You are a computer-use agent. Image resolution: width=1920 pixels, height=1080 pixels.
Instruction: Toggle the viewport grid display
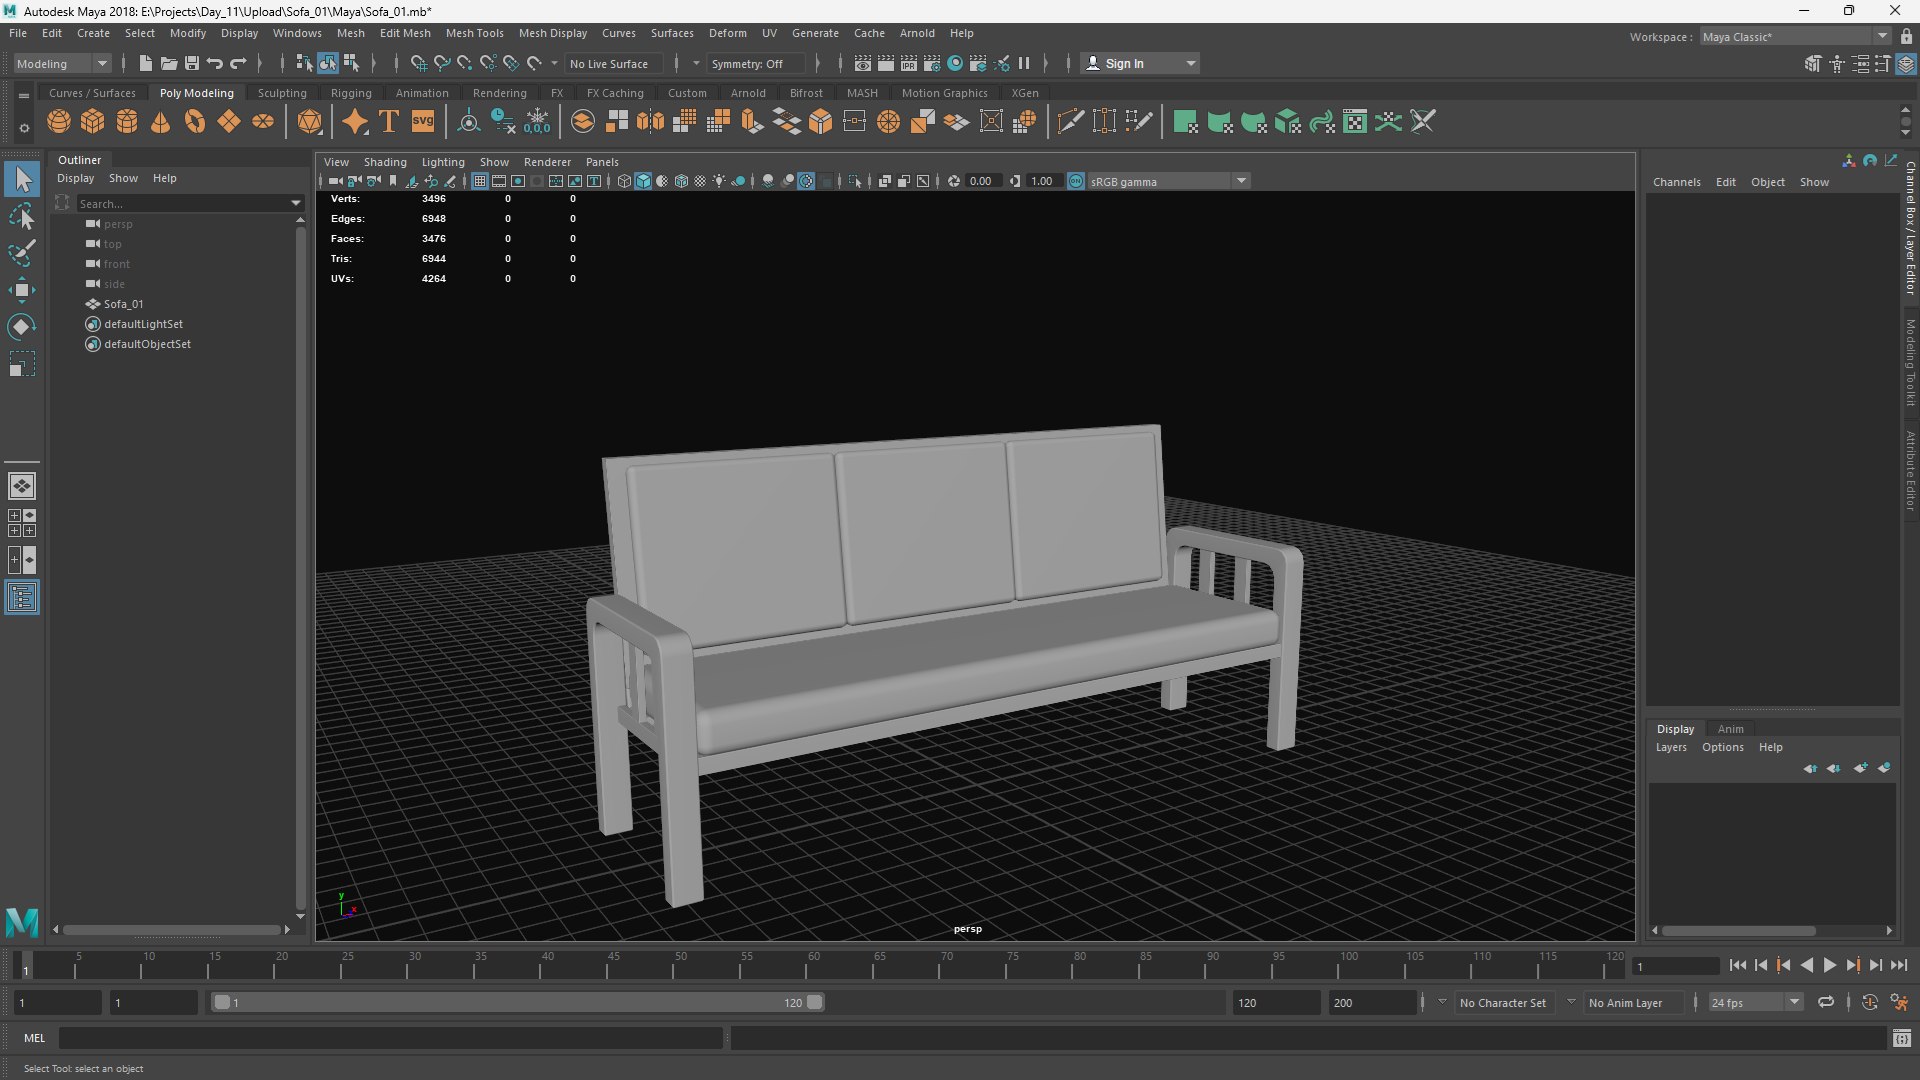click(x=480, y=181)
